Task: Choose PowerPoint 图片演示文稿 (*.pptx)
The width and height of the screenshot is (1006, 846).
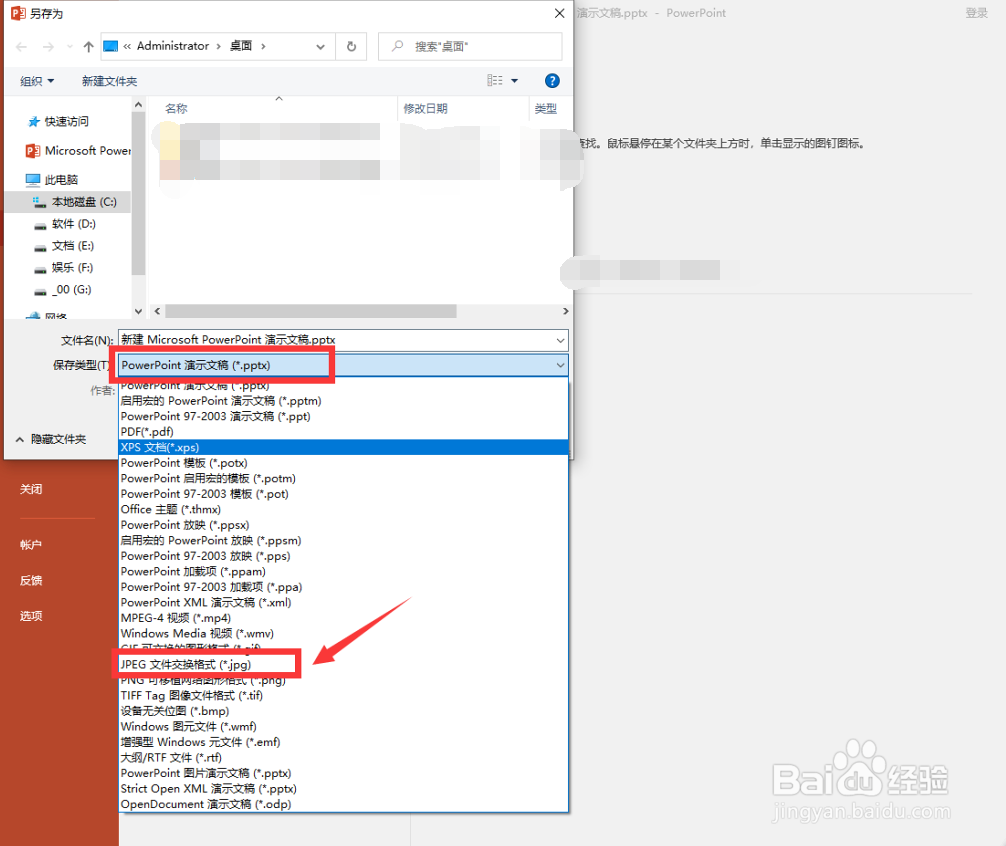Action: point(343,773)
